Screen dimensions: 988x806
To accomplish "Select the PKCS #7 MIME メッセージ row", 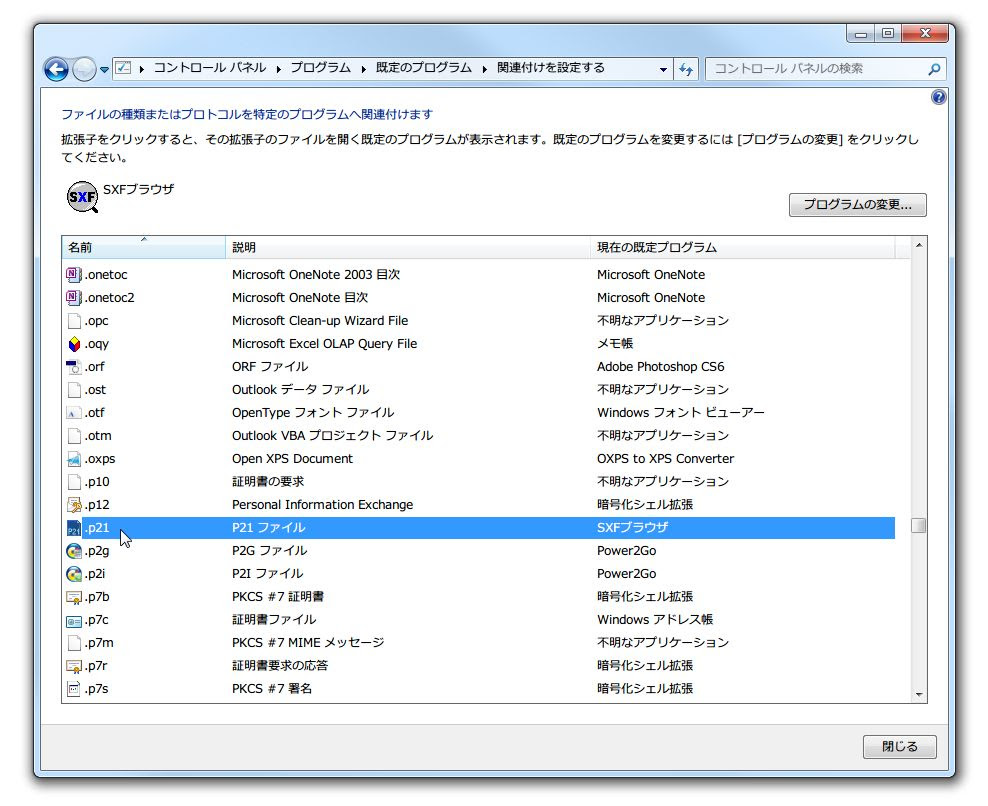I will click(479, 643).
